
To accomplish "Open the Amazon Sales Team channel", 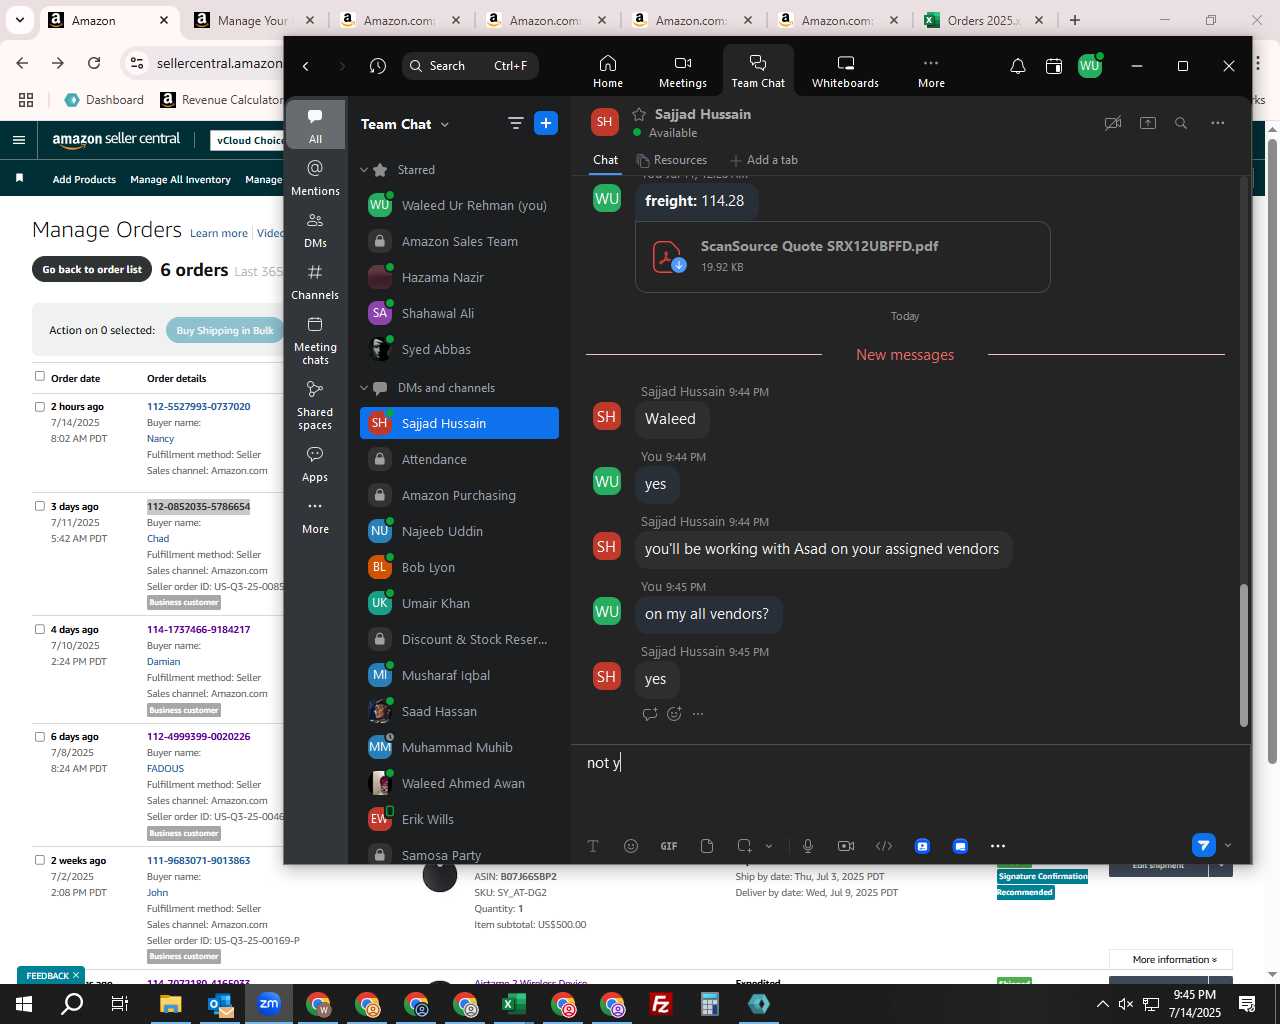I will [459, 241].
